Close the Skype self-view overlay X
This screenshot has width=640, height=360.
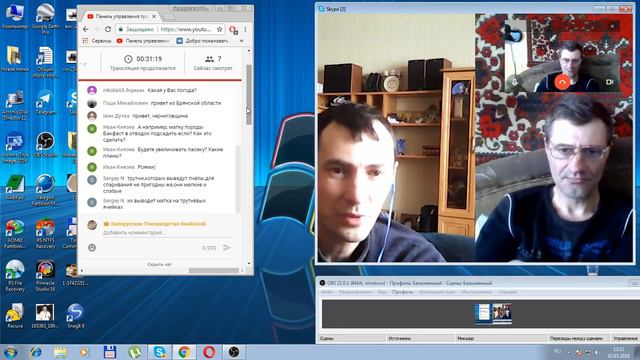coord(612,27)
